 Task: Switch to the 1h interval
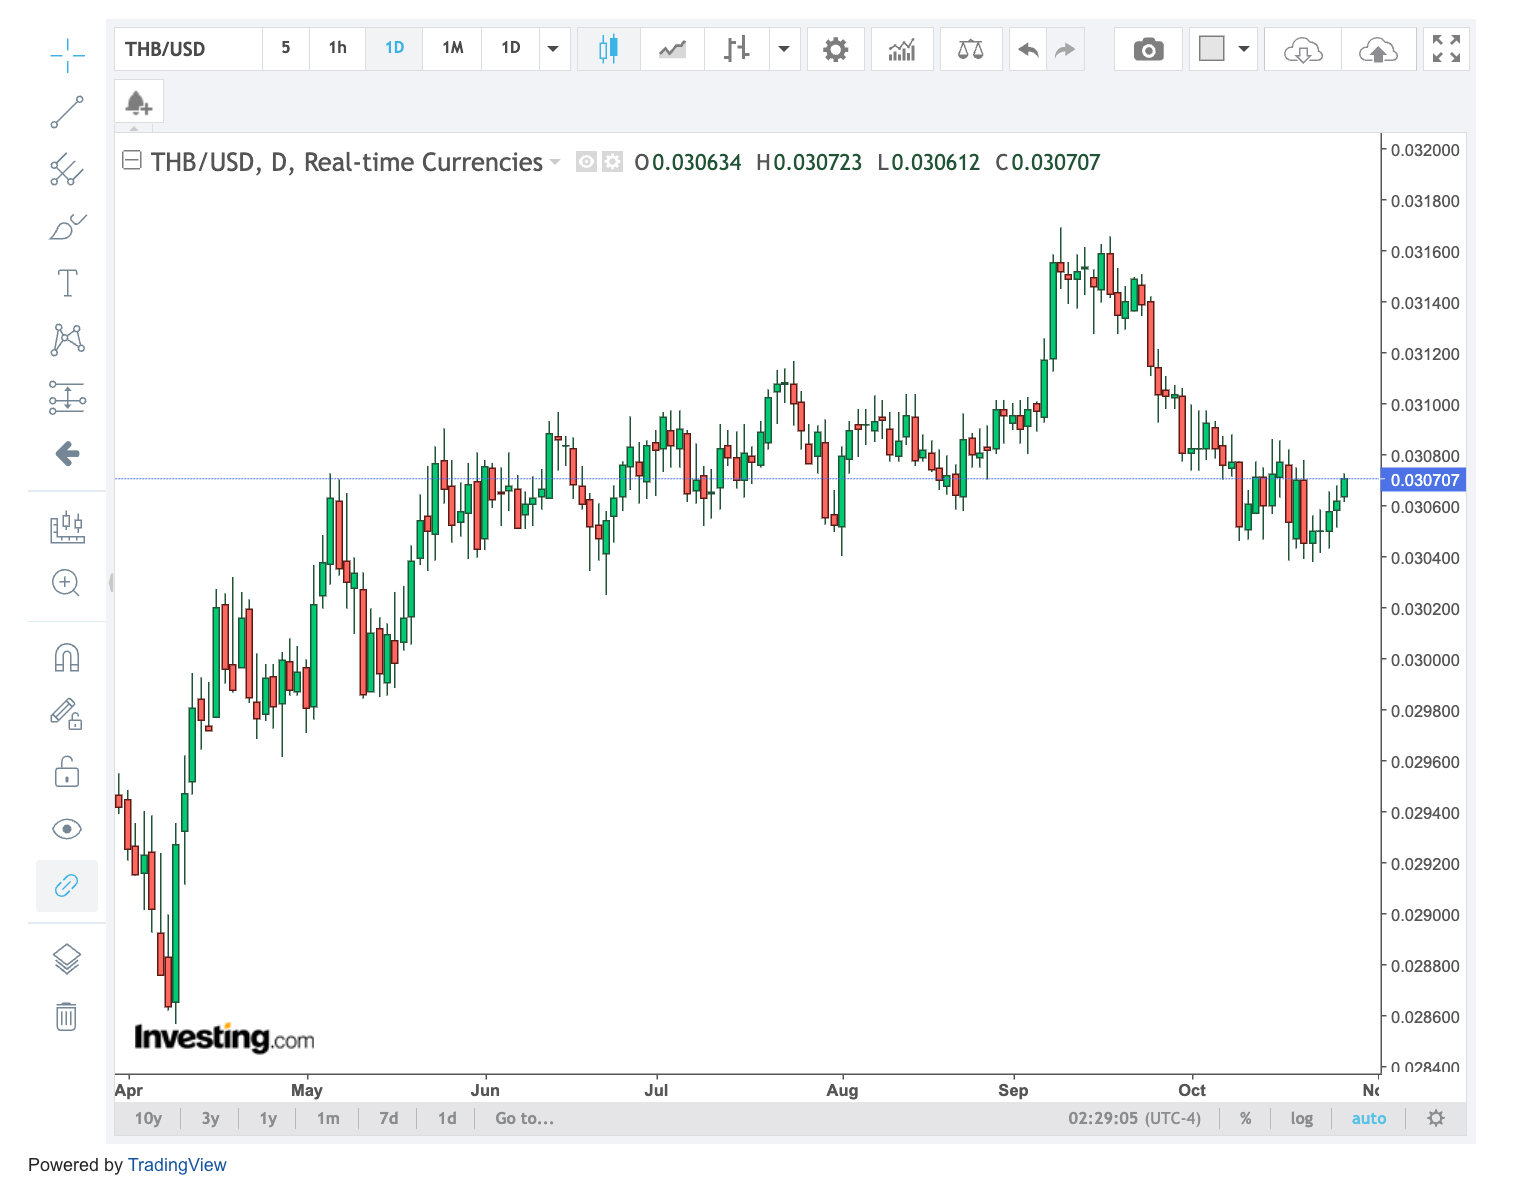[x=338, y=48]
